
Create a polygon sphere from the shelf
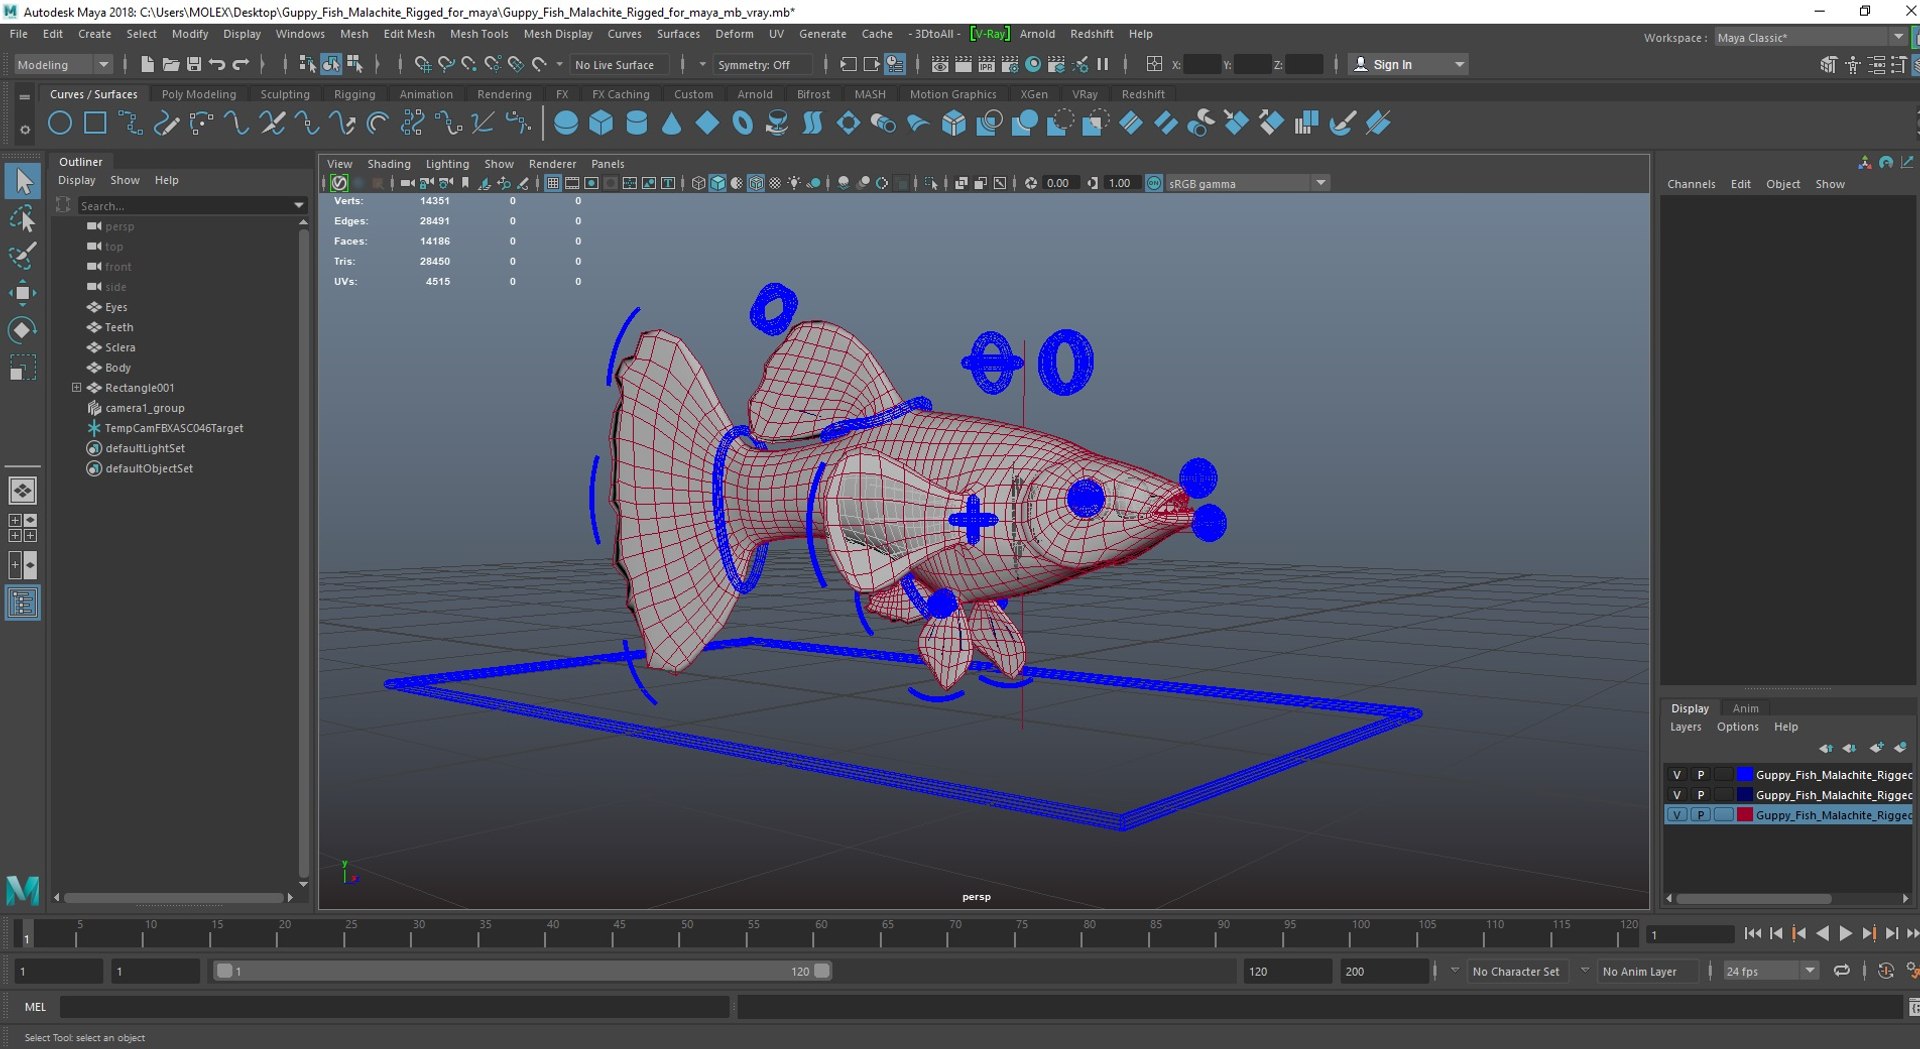click(566, 123)
